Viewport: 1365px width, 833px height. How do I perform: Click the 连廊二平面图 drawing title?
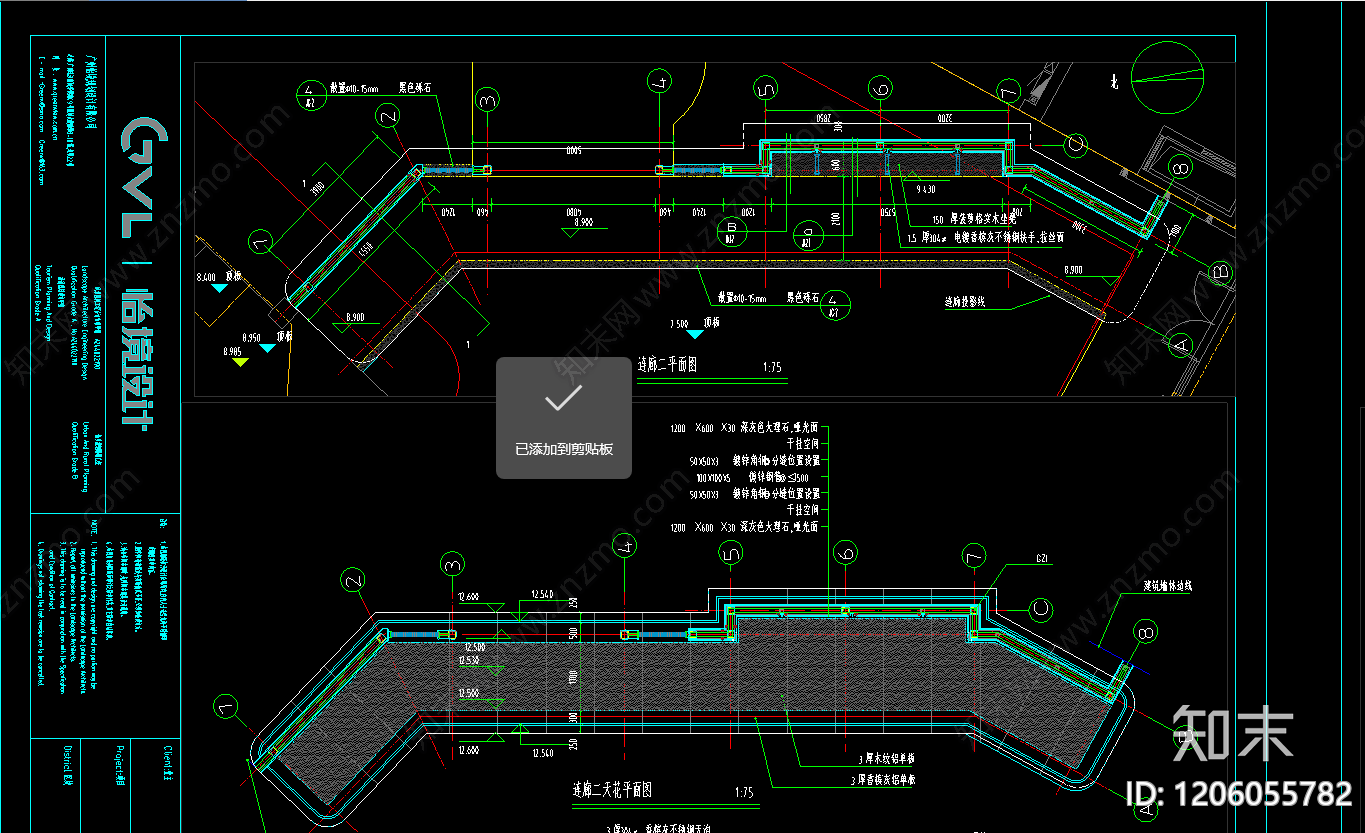667,365
